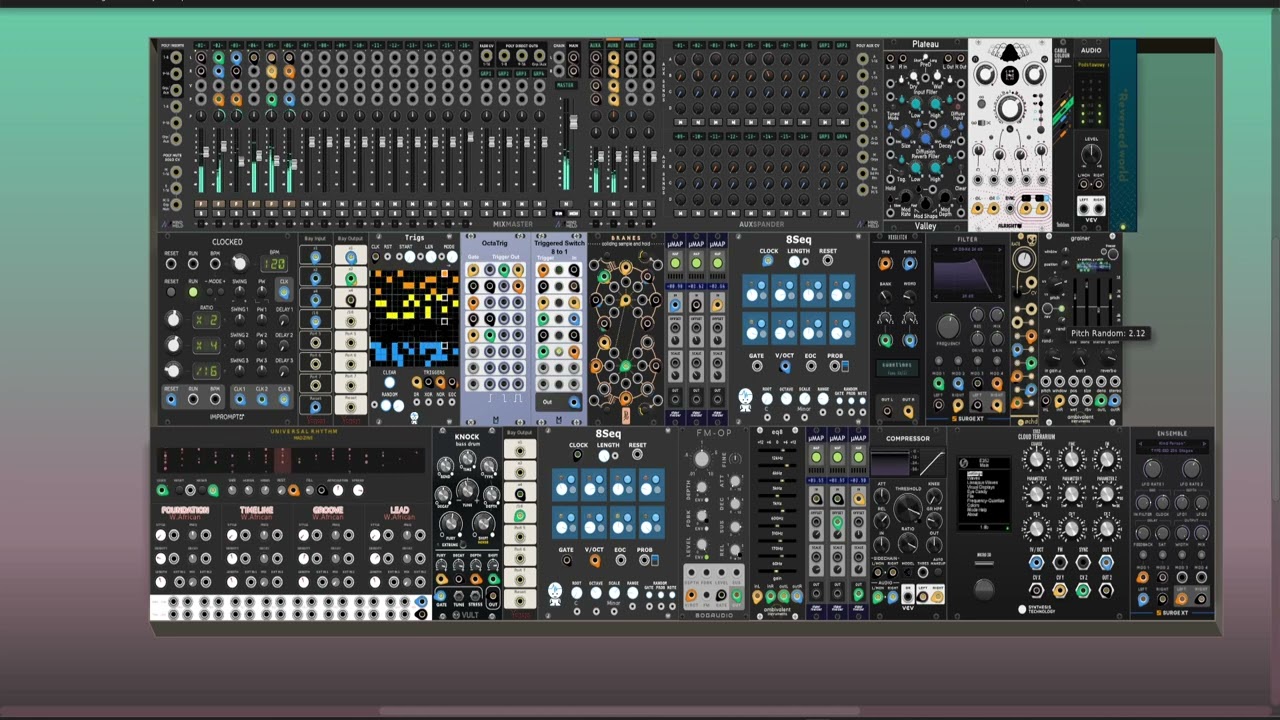The height and width of the screenshot is (720, 1280).
Task: Click the MODE knob on Trigs
Action: [452, 257]
